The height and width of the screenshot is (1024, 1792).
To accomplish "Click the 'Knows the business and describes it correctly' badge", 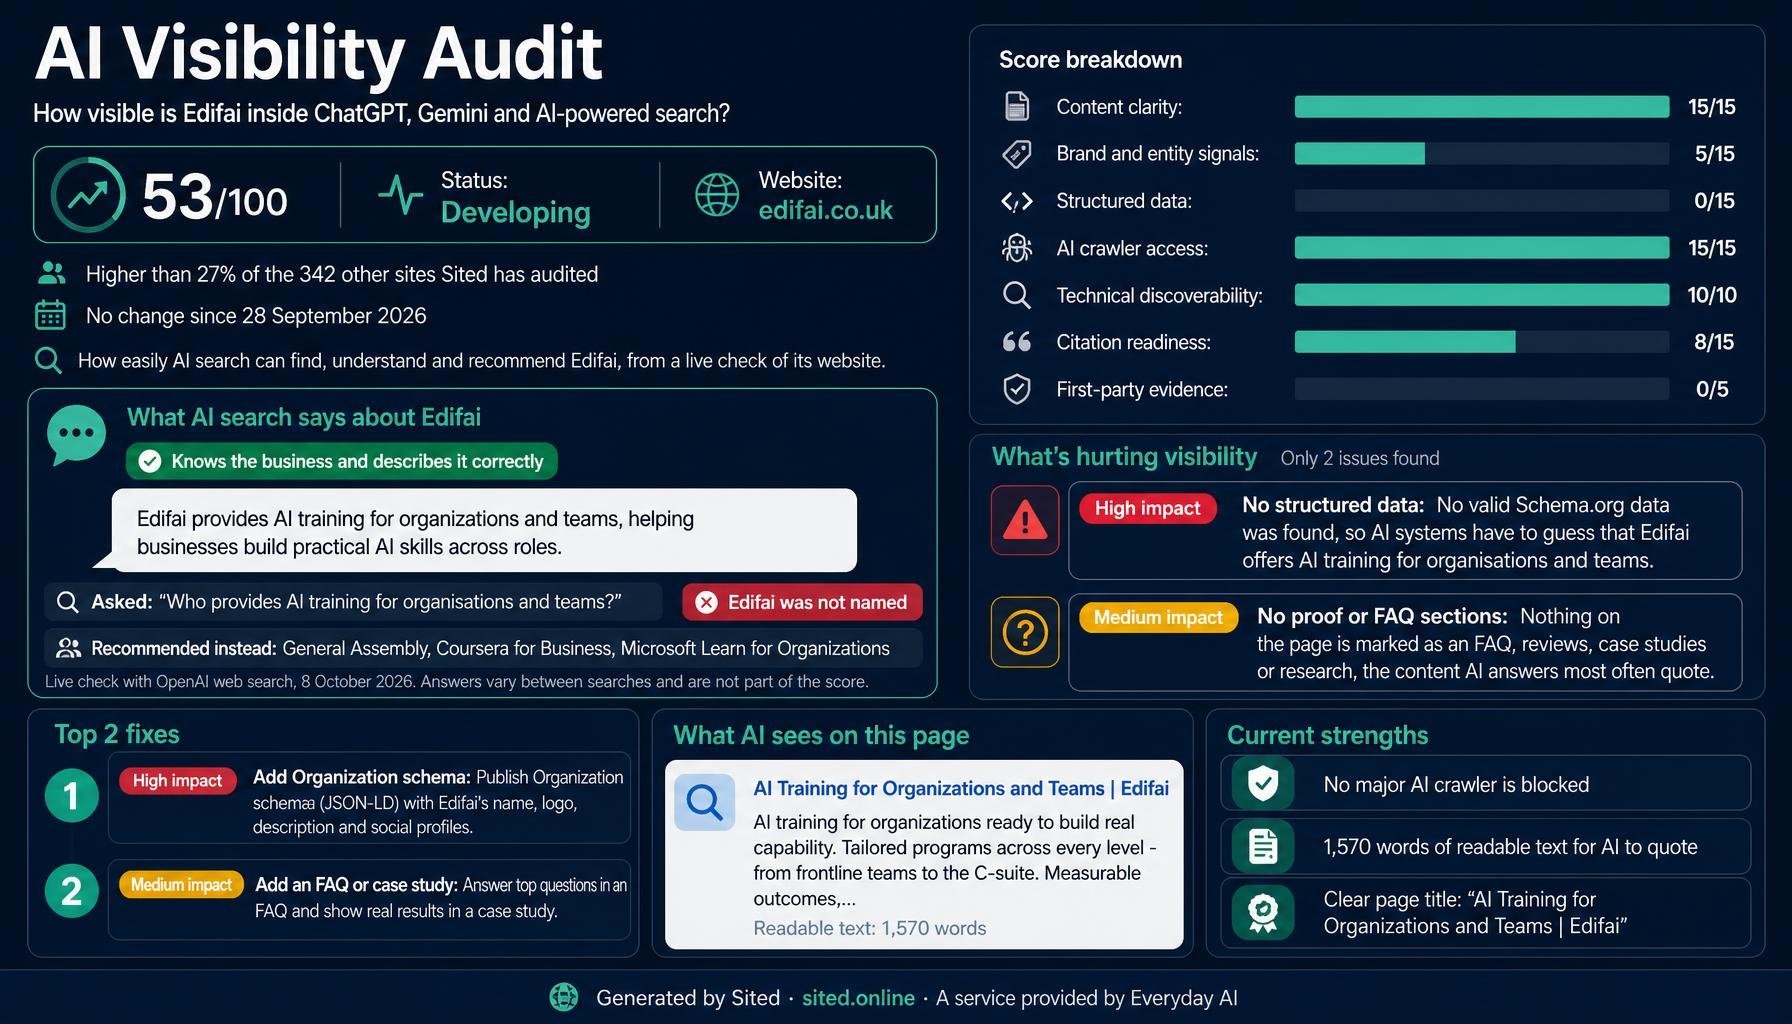I will [x=342, y=461].
